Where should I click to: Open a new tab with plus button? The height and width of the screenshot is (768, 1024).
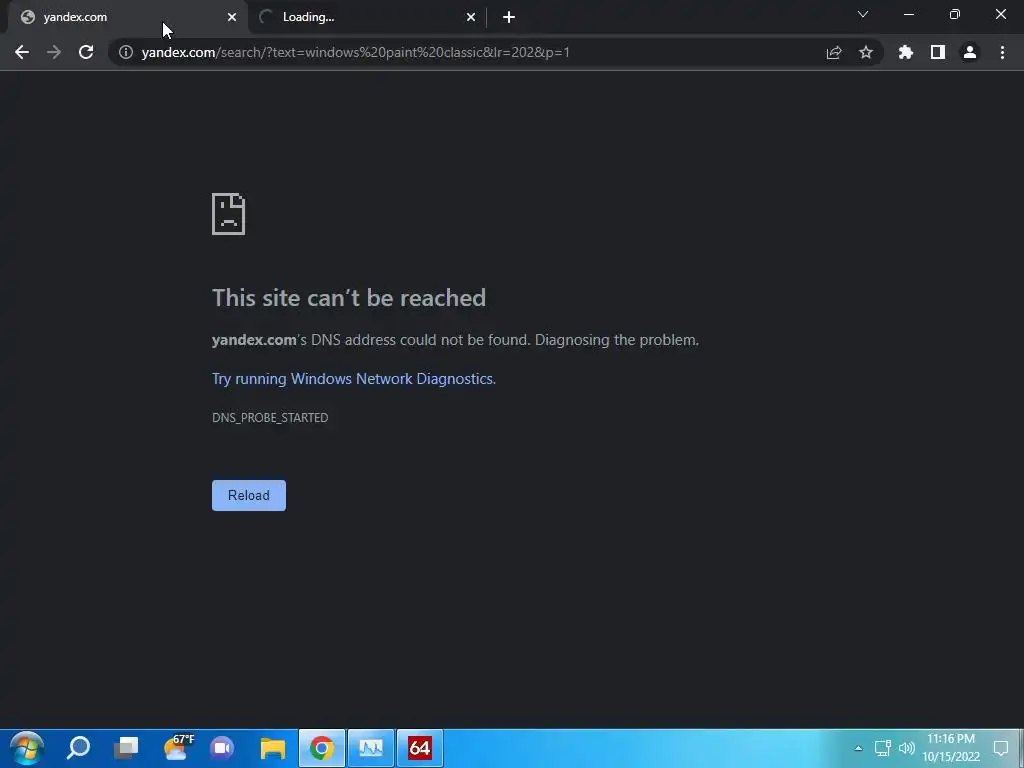(x=509, y=17)
